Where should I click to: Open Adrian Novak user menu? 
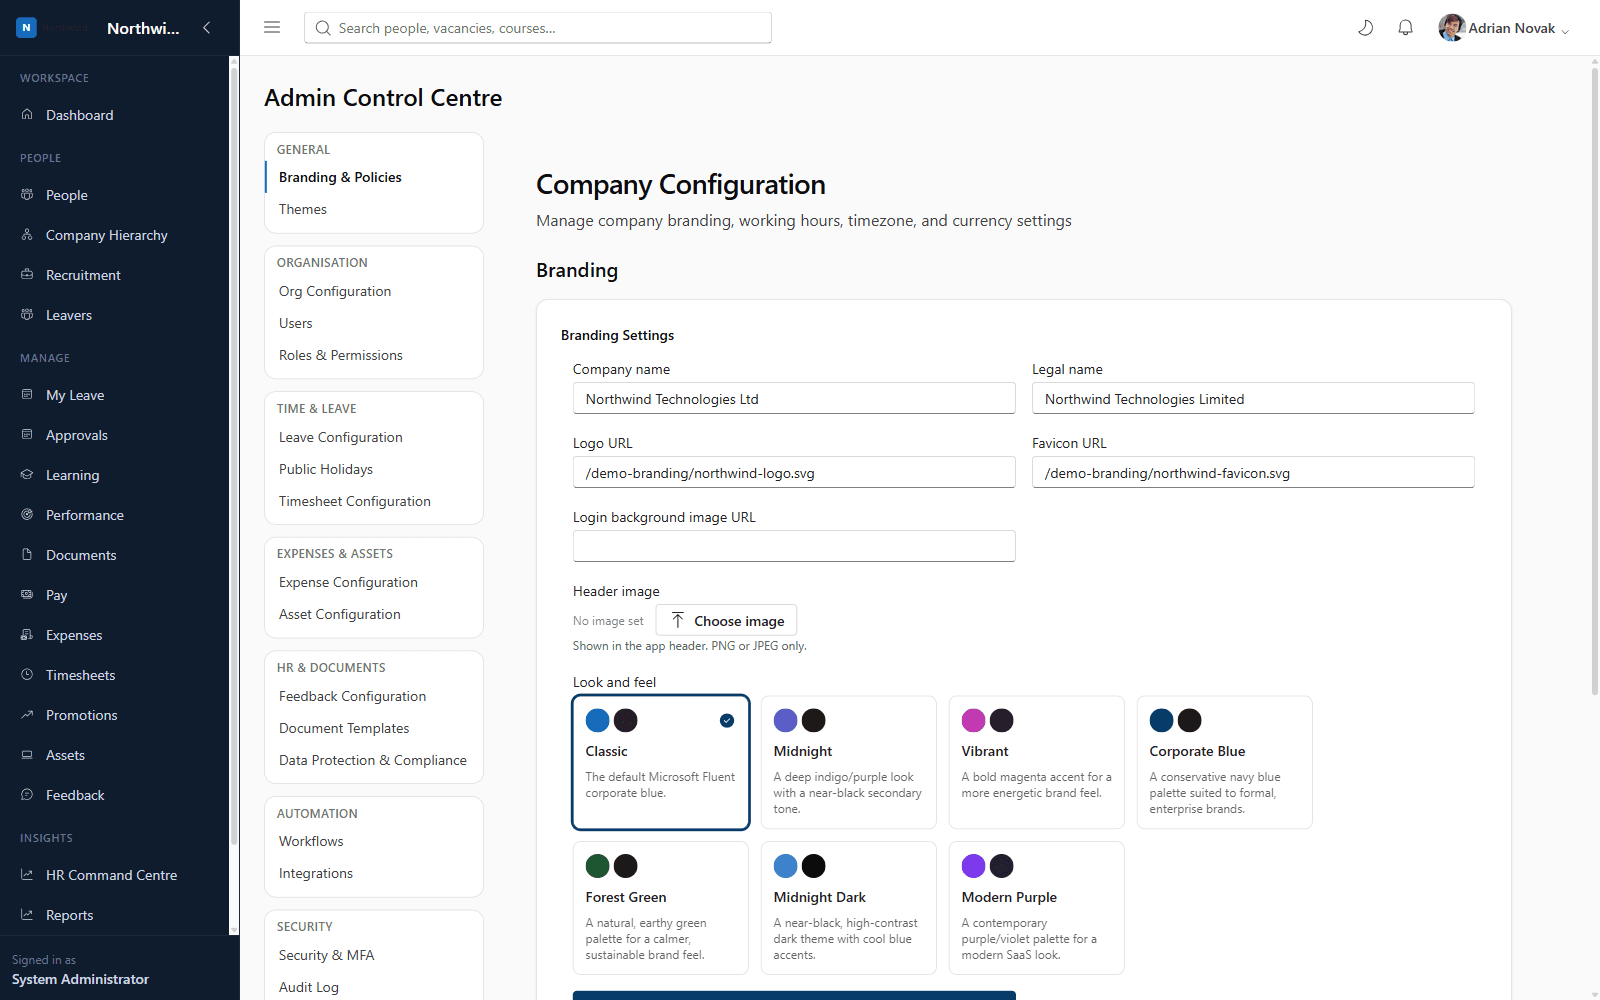pos(1504,28)
